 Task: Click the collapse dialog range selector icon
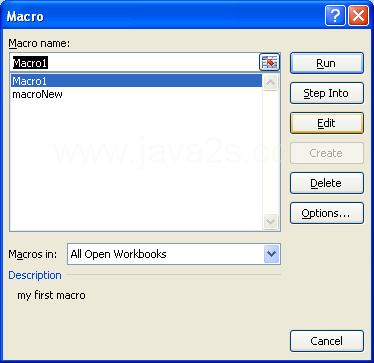269,62
